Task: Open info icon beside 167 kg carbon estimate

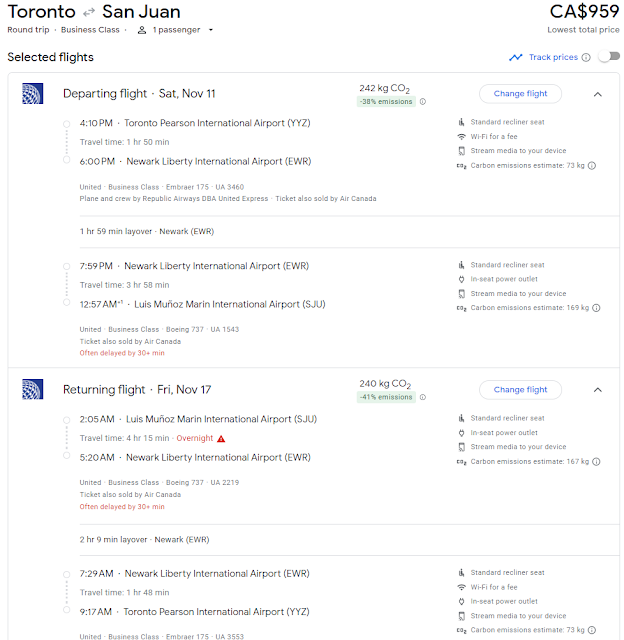Action: (596, 462)
